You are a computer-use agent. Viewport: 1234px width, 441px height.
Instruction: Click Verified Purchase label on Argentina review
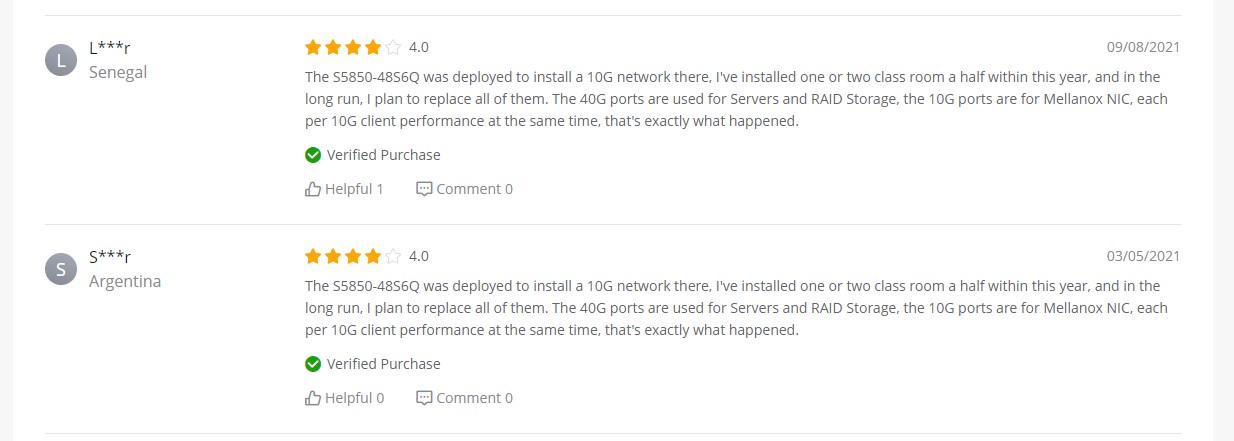383,364
